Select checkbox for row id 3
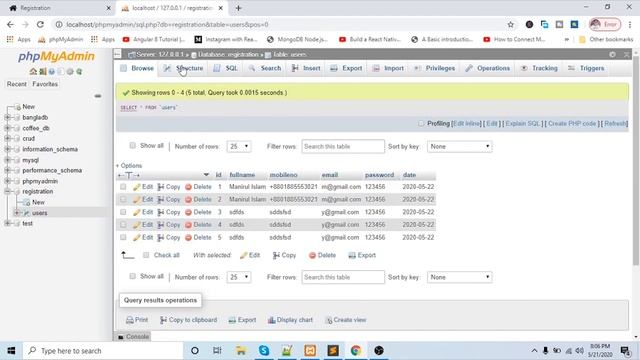The image size is (640, 360). 123,212
